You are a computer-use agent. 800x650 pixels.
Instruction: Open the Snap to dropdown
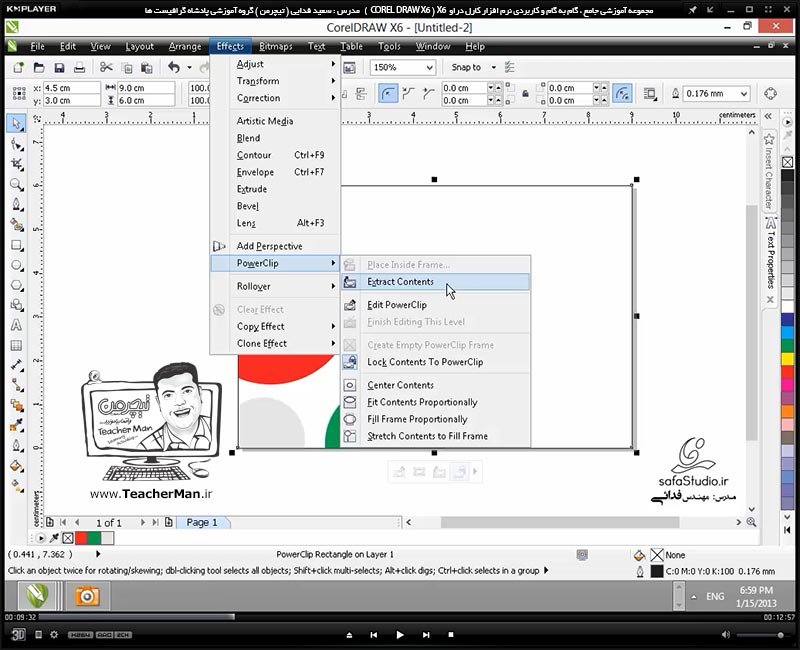[493, 67]
